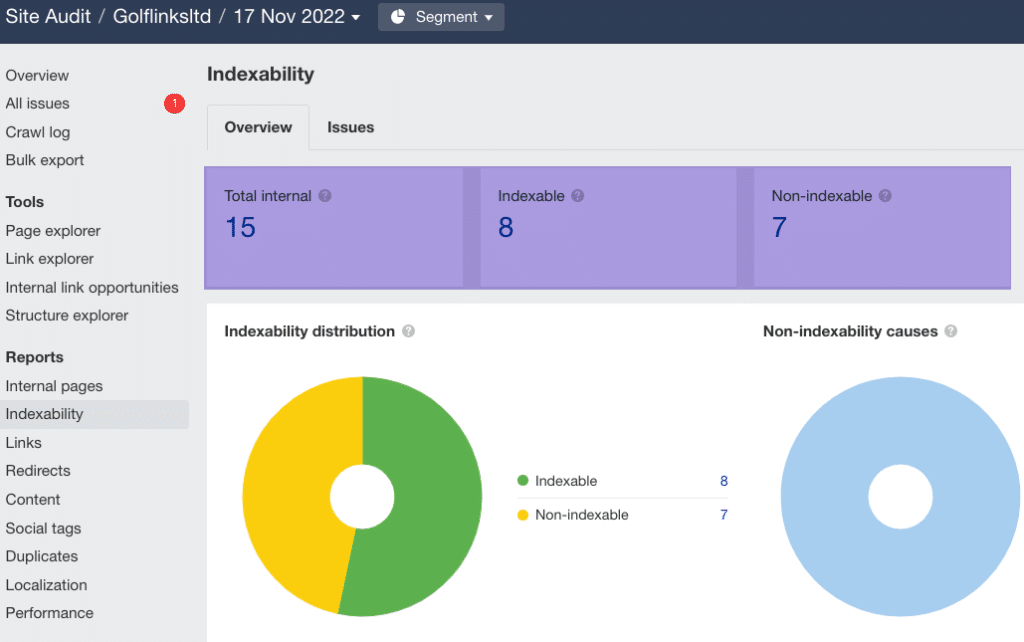Expand the 17 Nov 2022 crawl date dropdown
Viewport: 1024px width, 642px height.
[297, 17]
